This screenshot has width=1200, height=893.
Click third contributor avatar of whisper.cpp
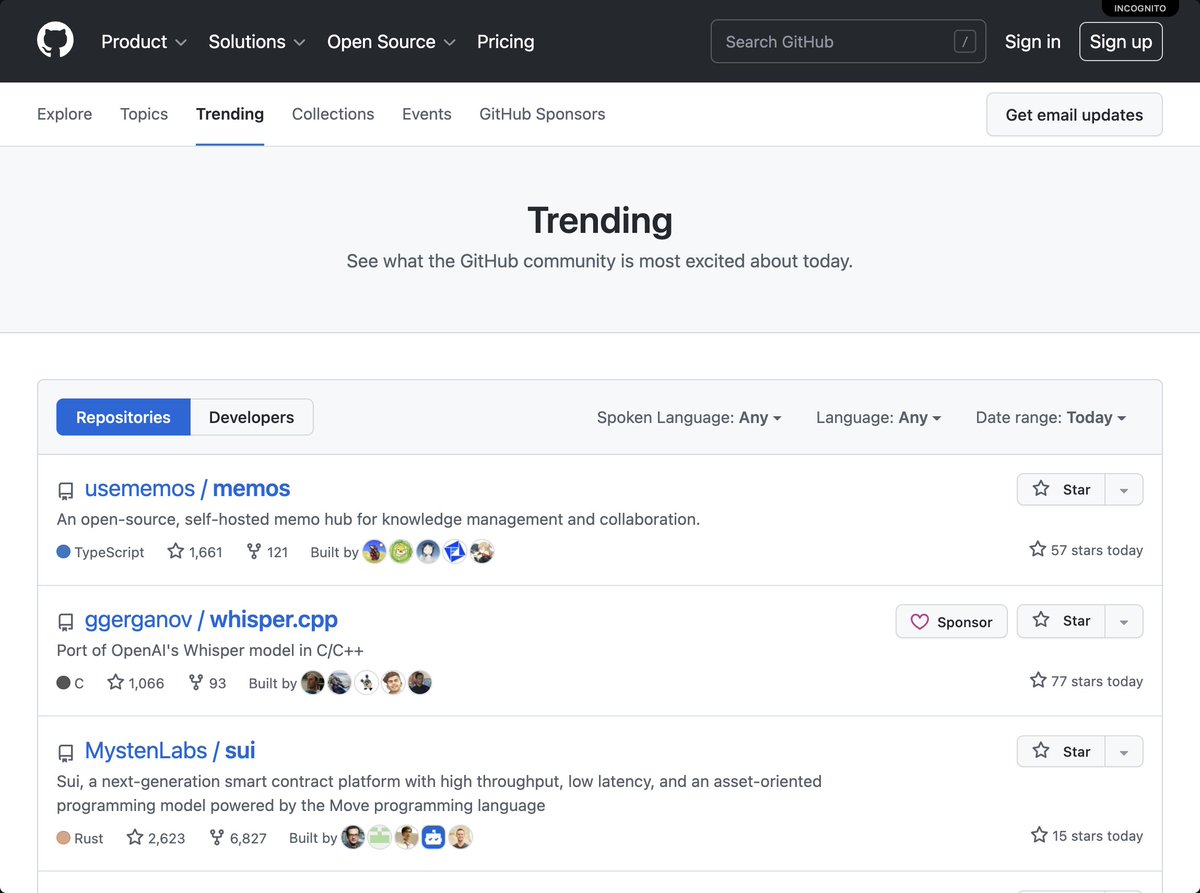367,682
